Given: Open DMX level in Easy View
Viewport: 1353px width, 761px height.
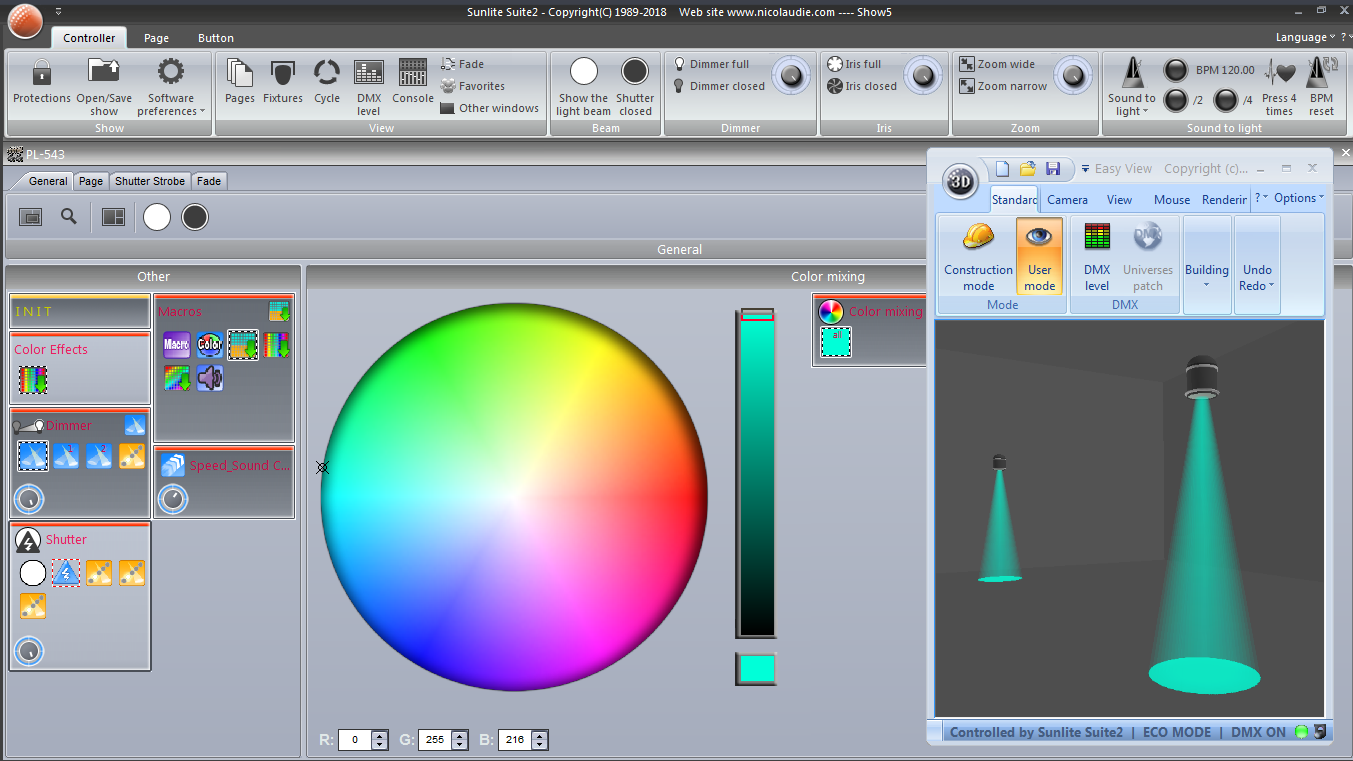Looking at the screenshot, I should [1097, 258].
